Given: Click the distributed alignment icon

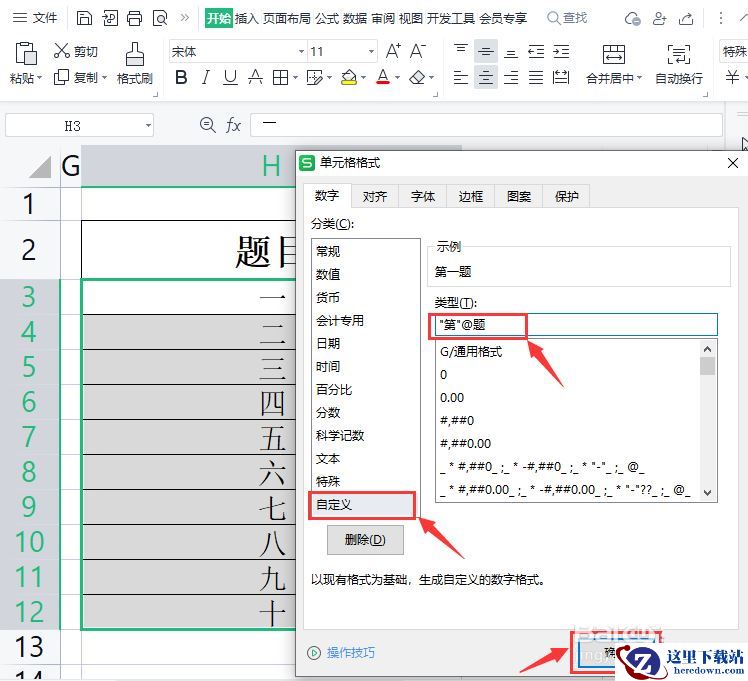Looking at the screenshot, I should (561, 77).
